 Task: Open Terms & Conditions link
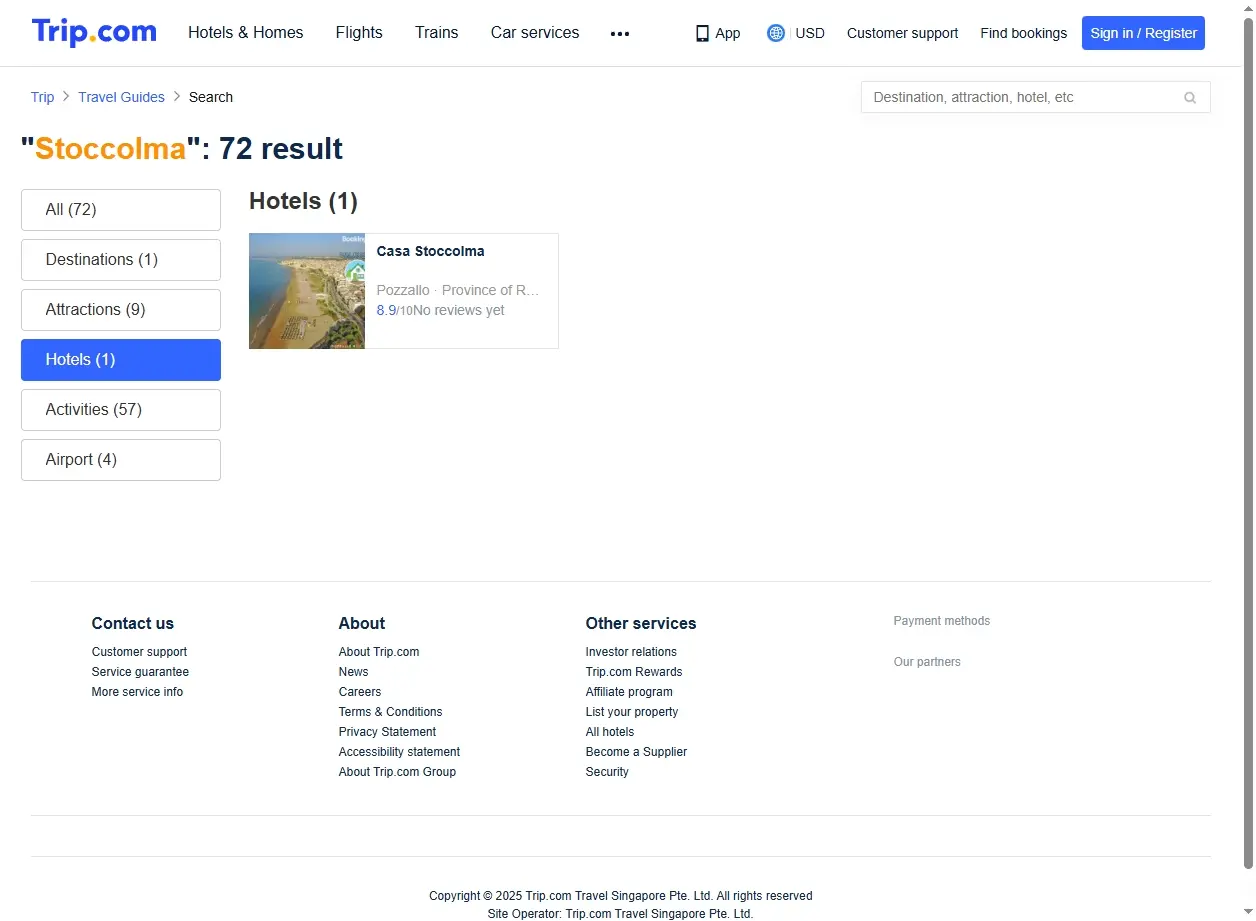(390, 712)
